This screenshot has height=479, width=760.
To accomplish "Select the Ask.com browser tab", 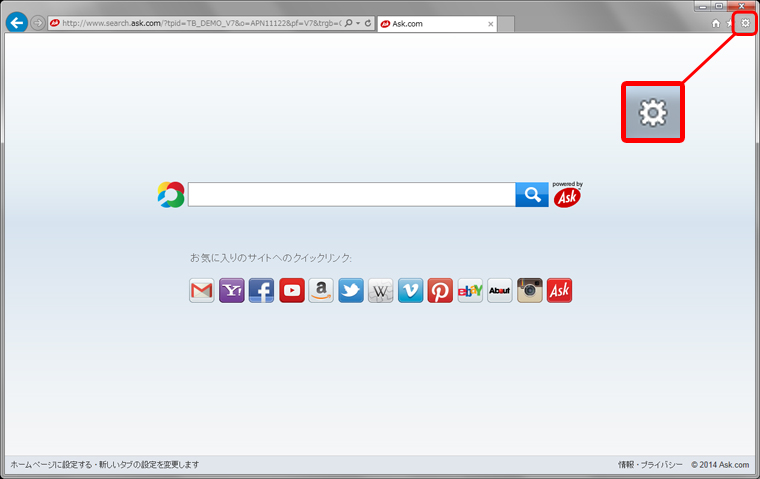I will (x=437, y=24).
